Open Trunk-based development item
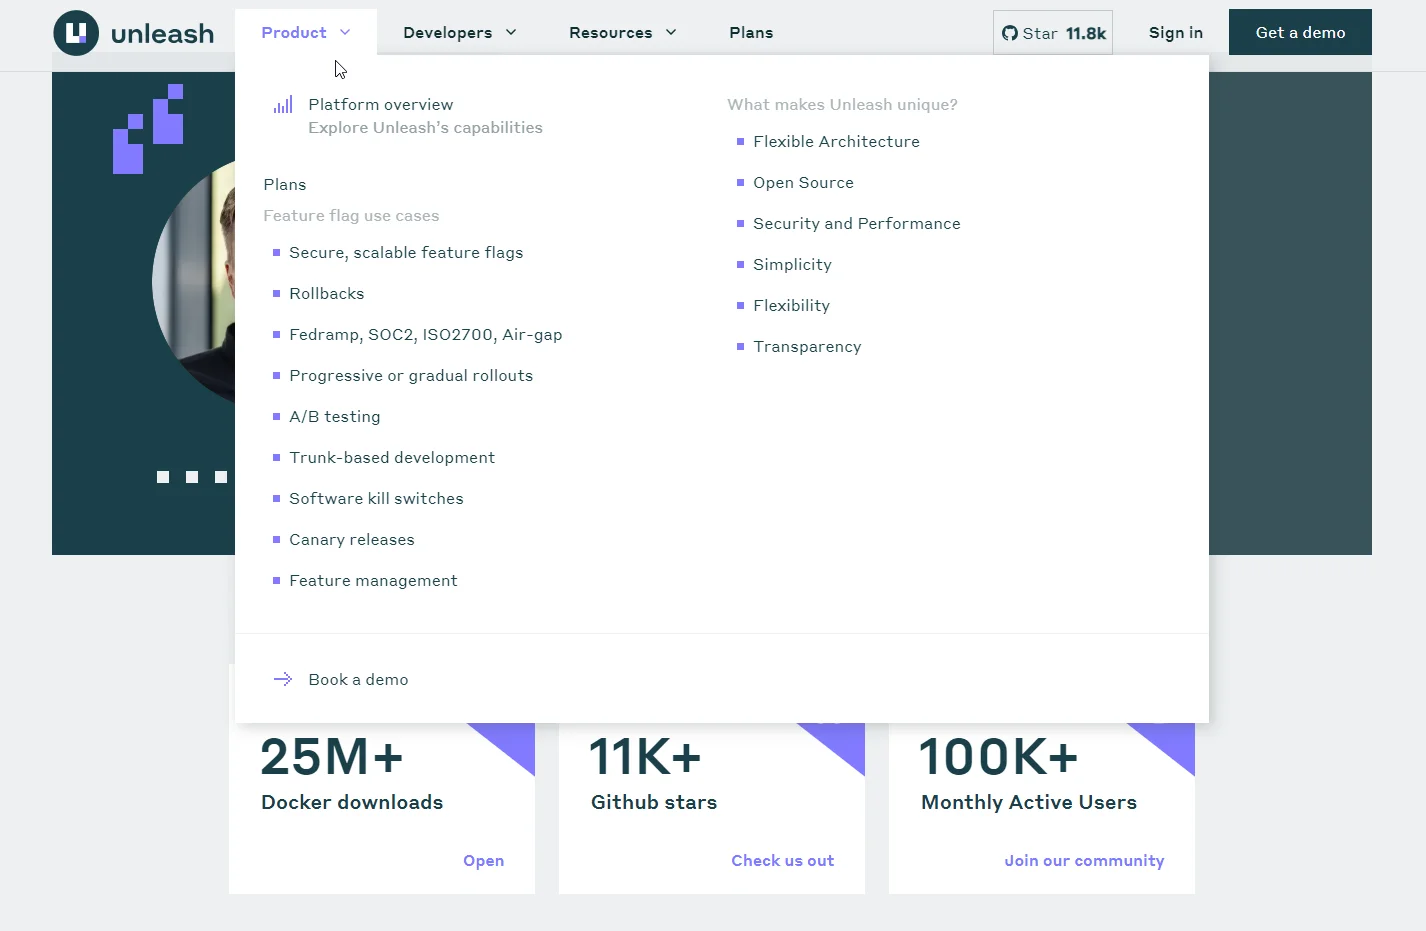Screen dimensions: 1426x931 392,457
